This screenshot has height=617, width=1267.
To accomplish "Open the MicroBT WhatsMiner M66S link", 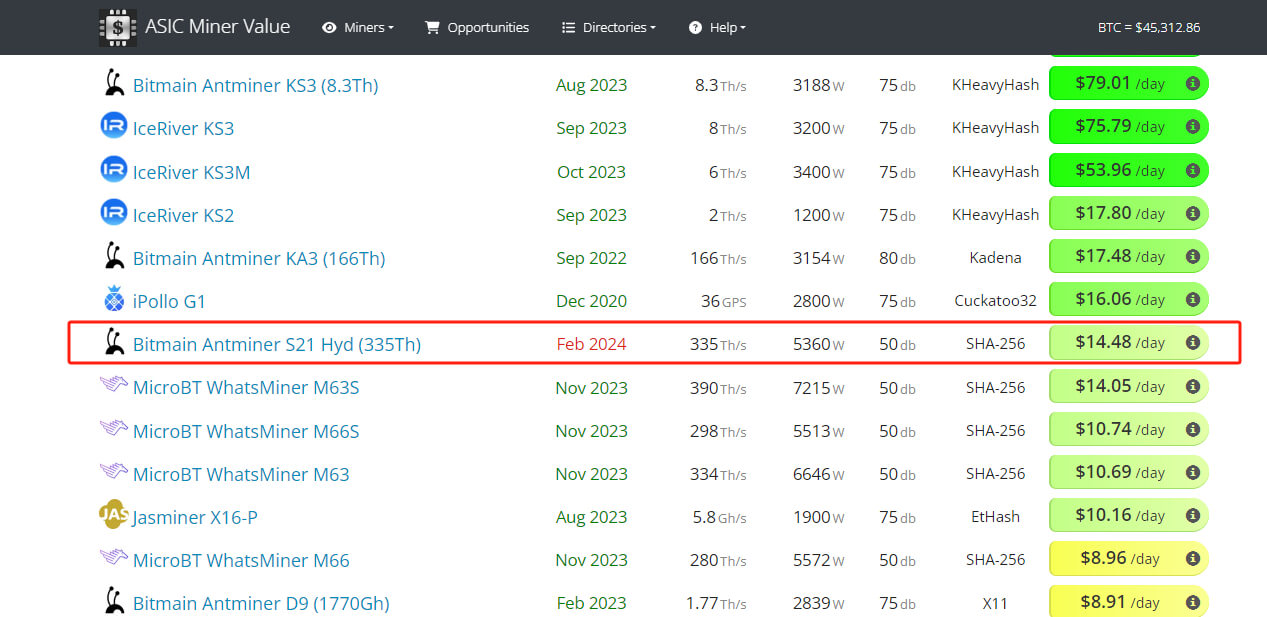I will point(246,431).
